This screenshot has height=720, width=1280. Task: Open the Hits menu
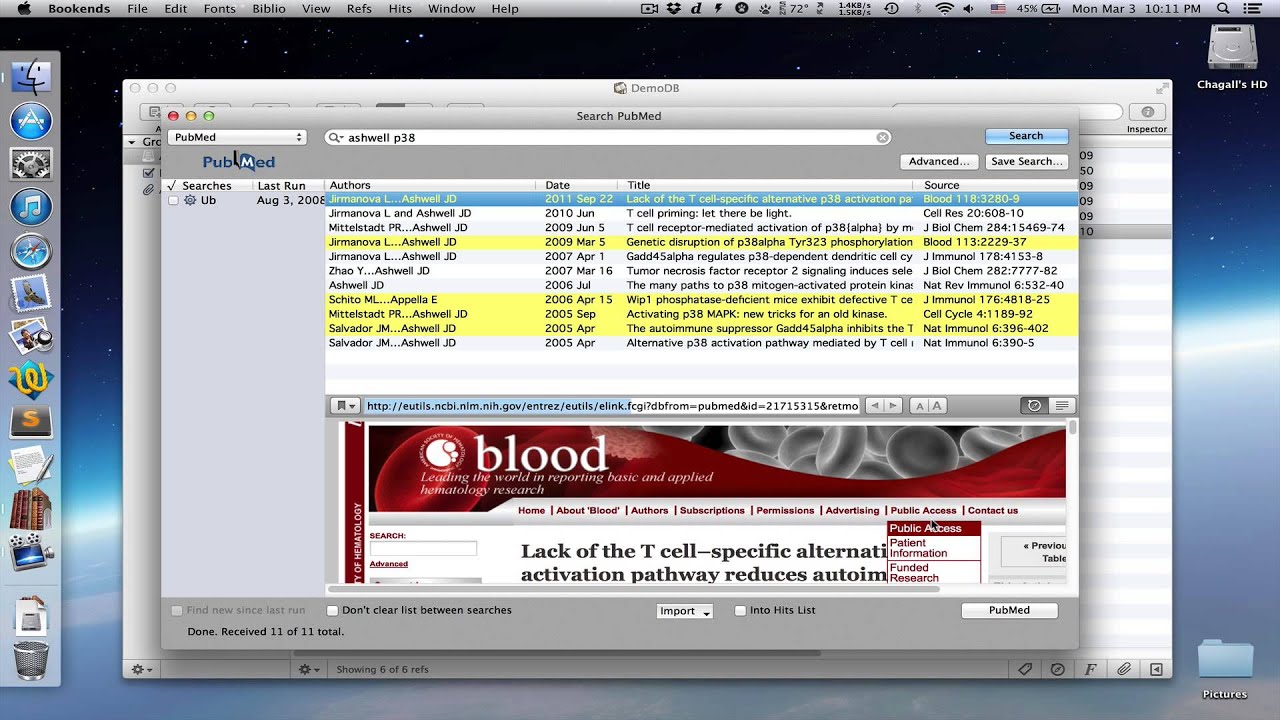coord(400,9)
